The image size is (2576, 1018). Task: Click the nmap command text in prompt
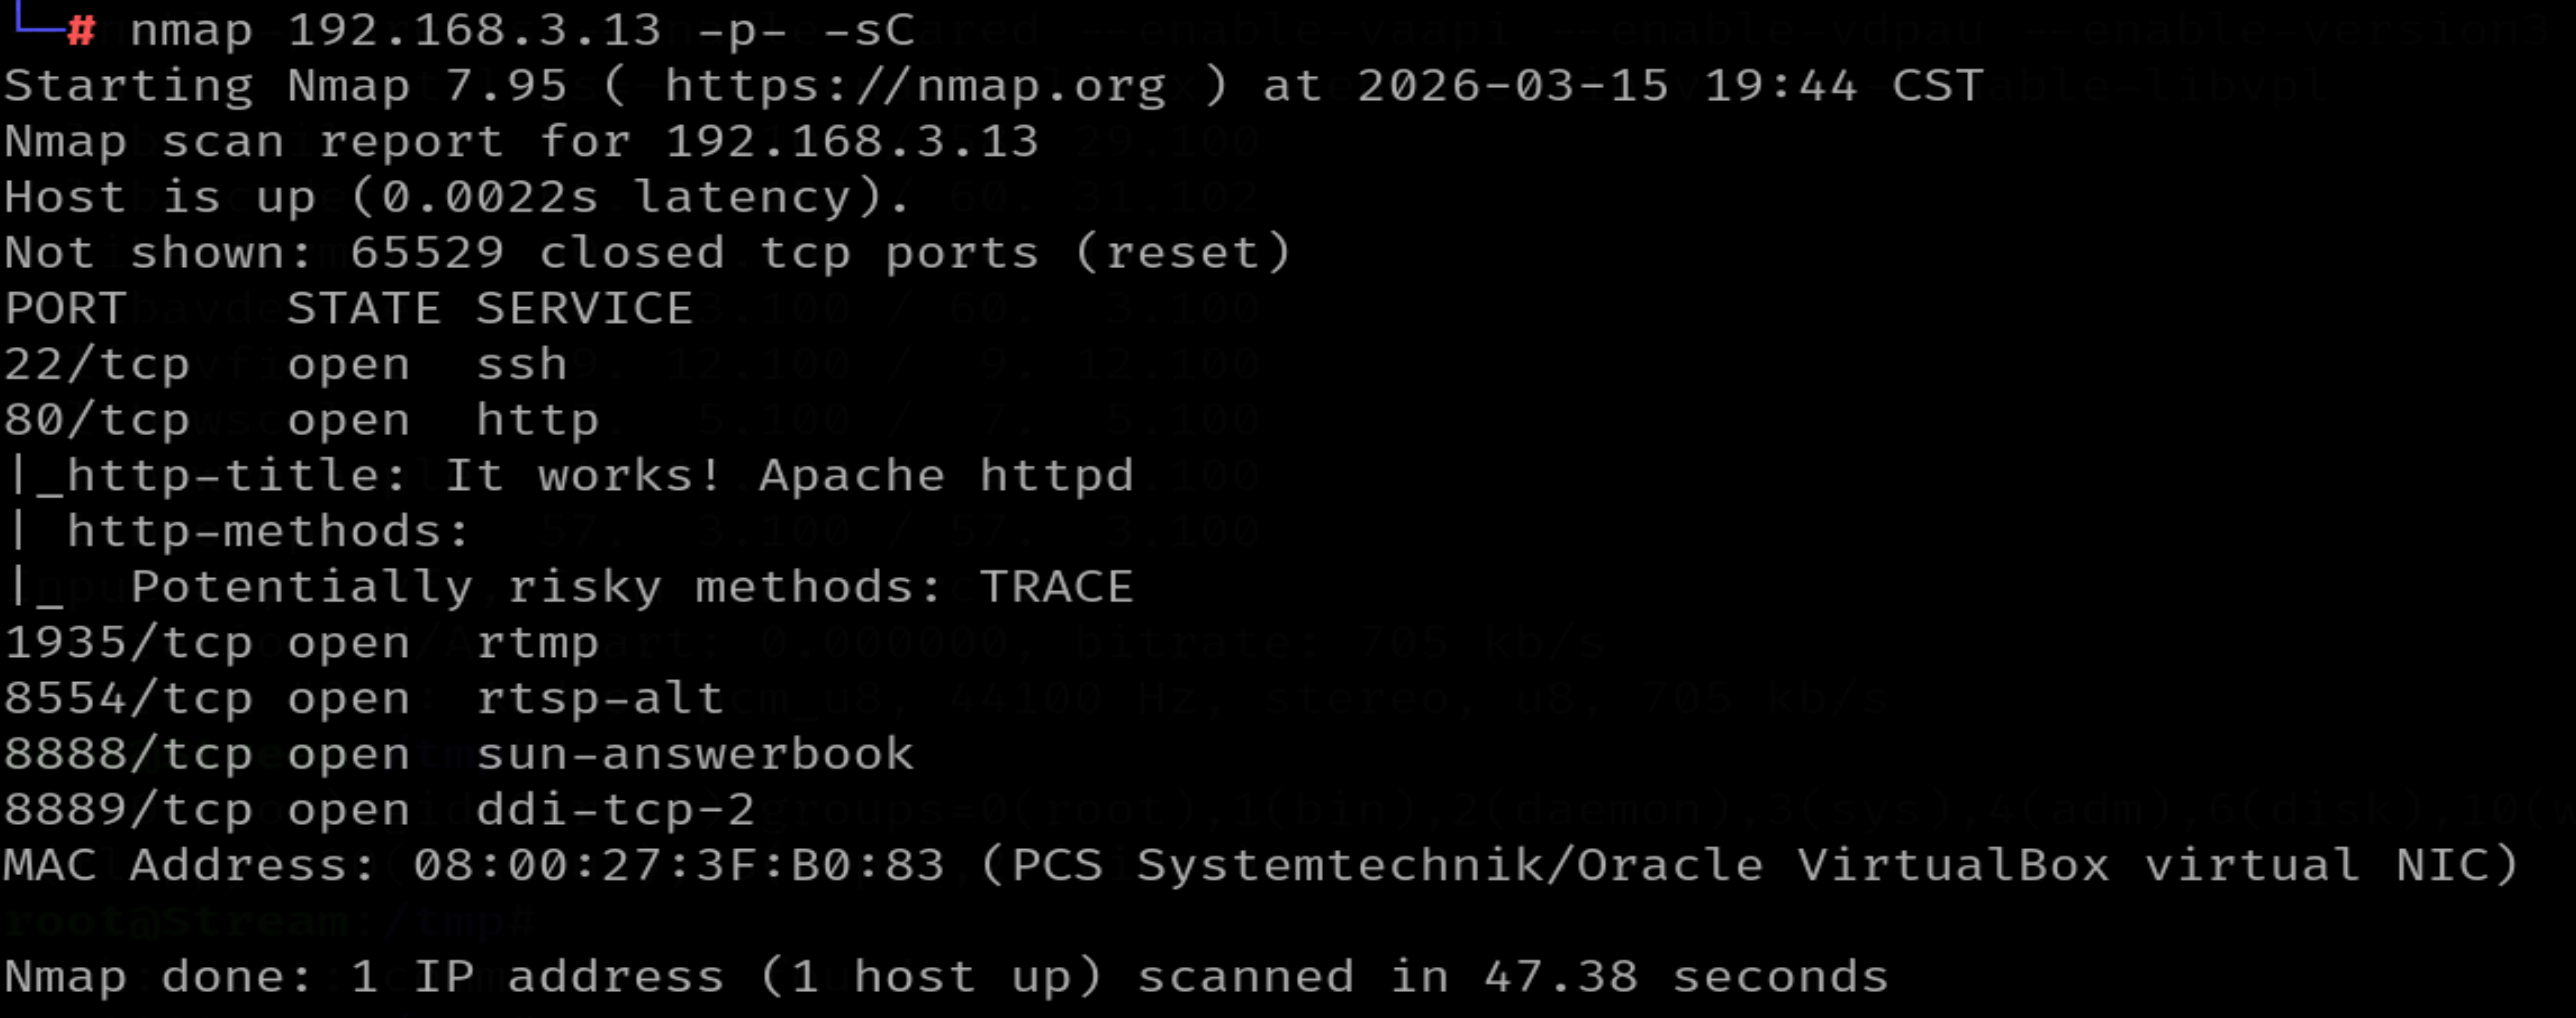pos(190,31)
